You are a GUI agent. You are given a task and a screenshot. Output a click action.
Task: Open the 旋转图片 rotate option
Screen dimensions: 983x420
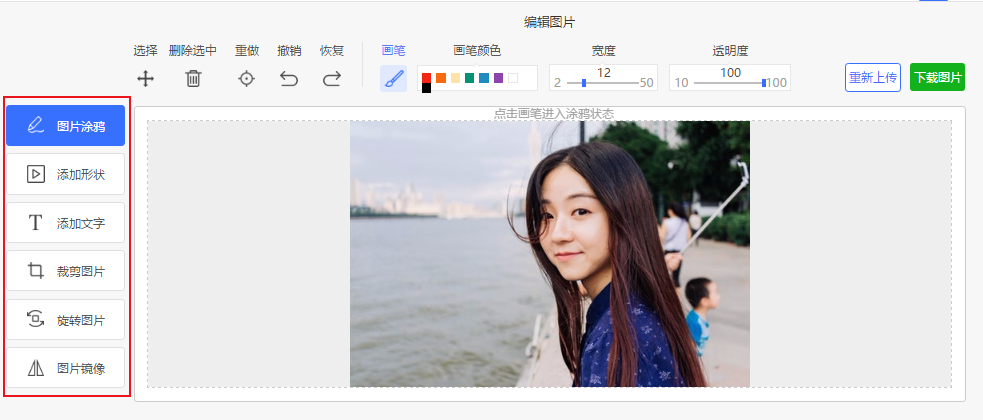coord(65,320)
